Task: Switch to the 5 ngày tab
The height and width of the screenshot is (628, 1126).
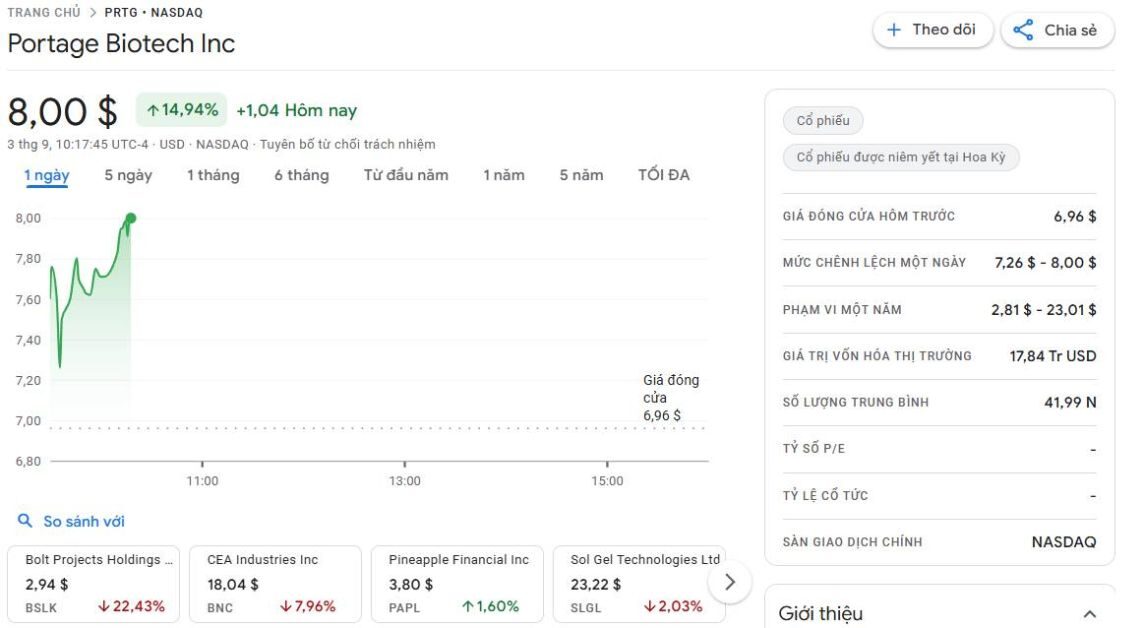Action: coord(128,175)
